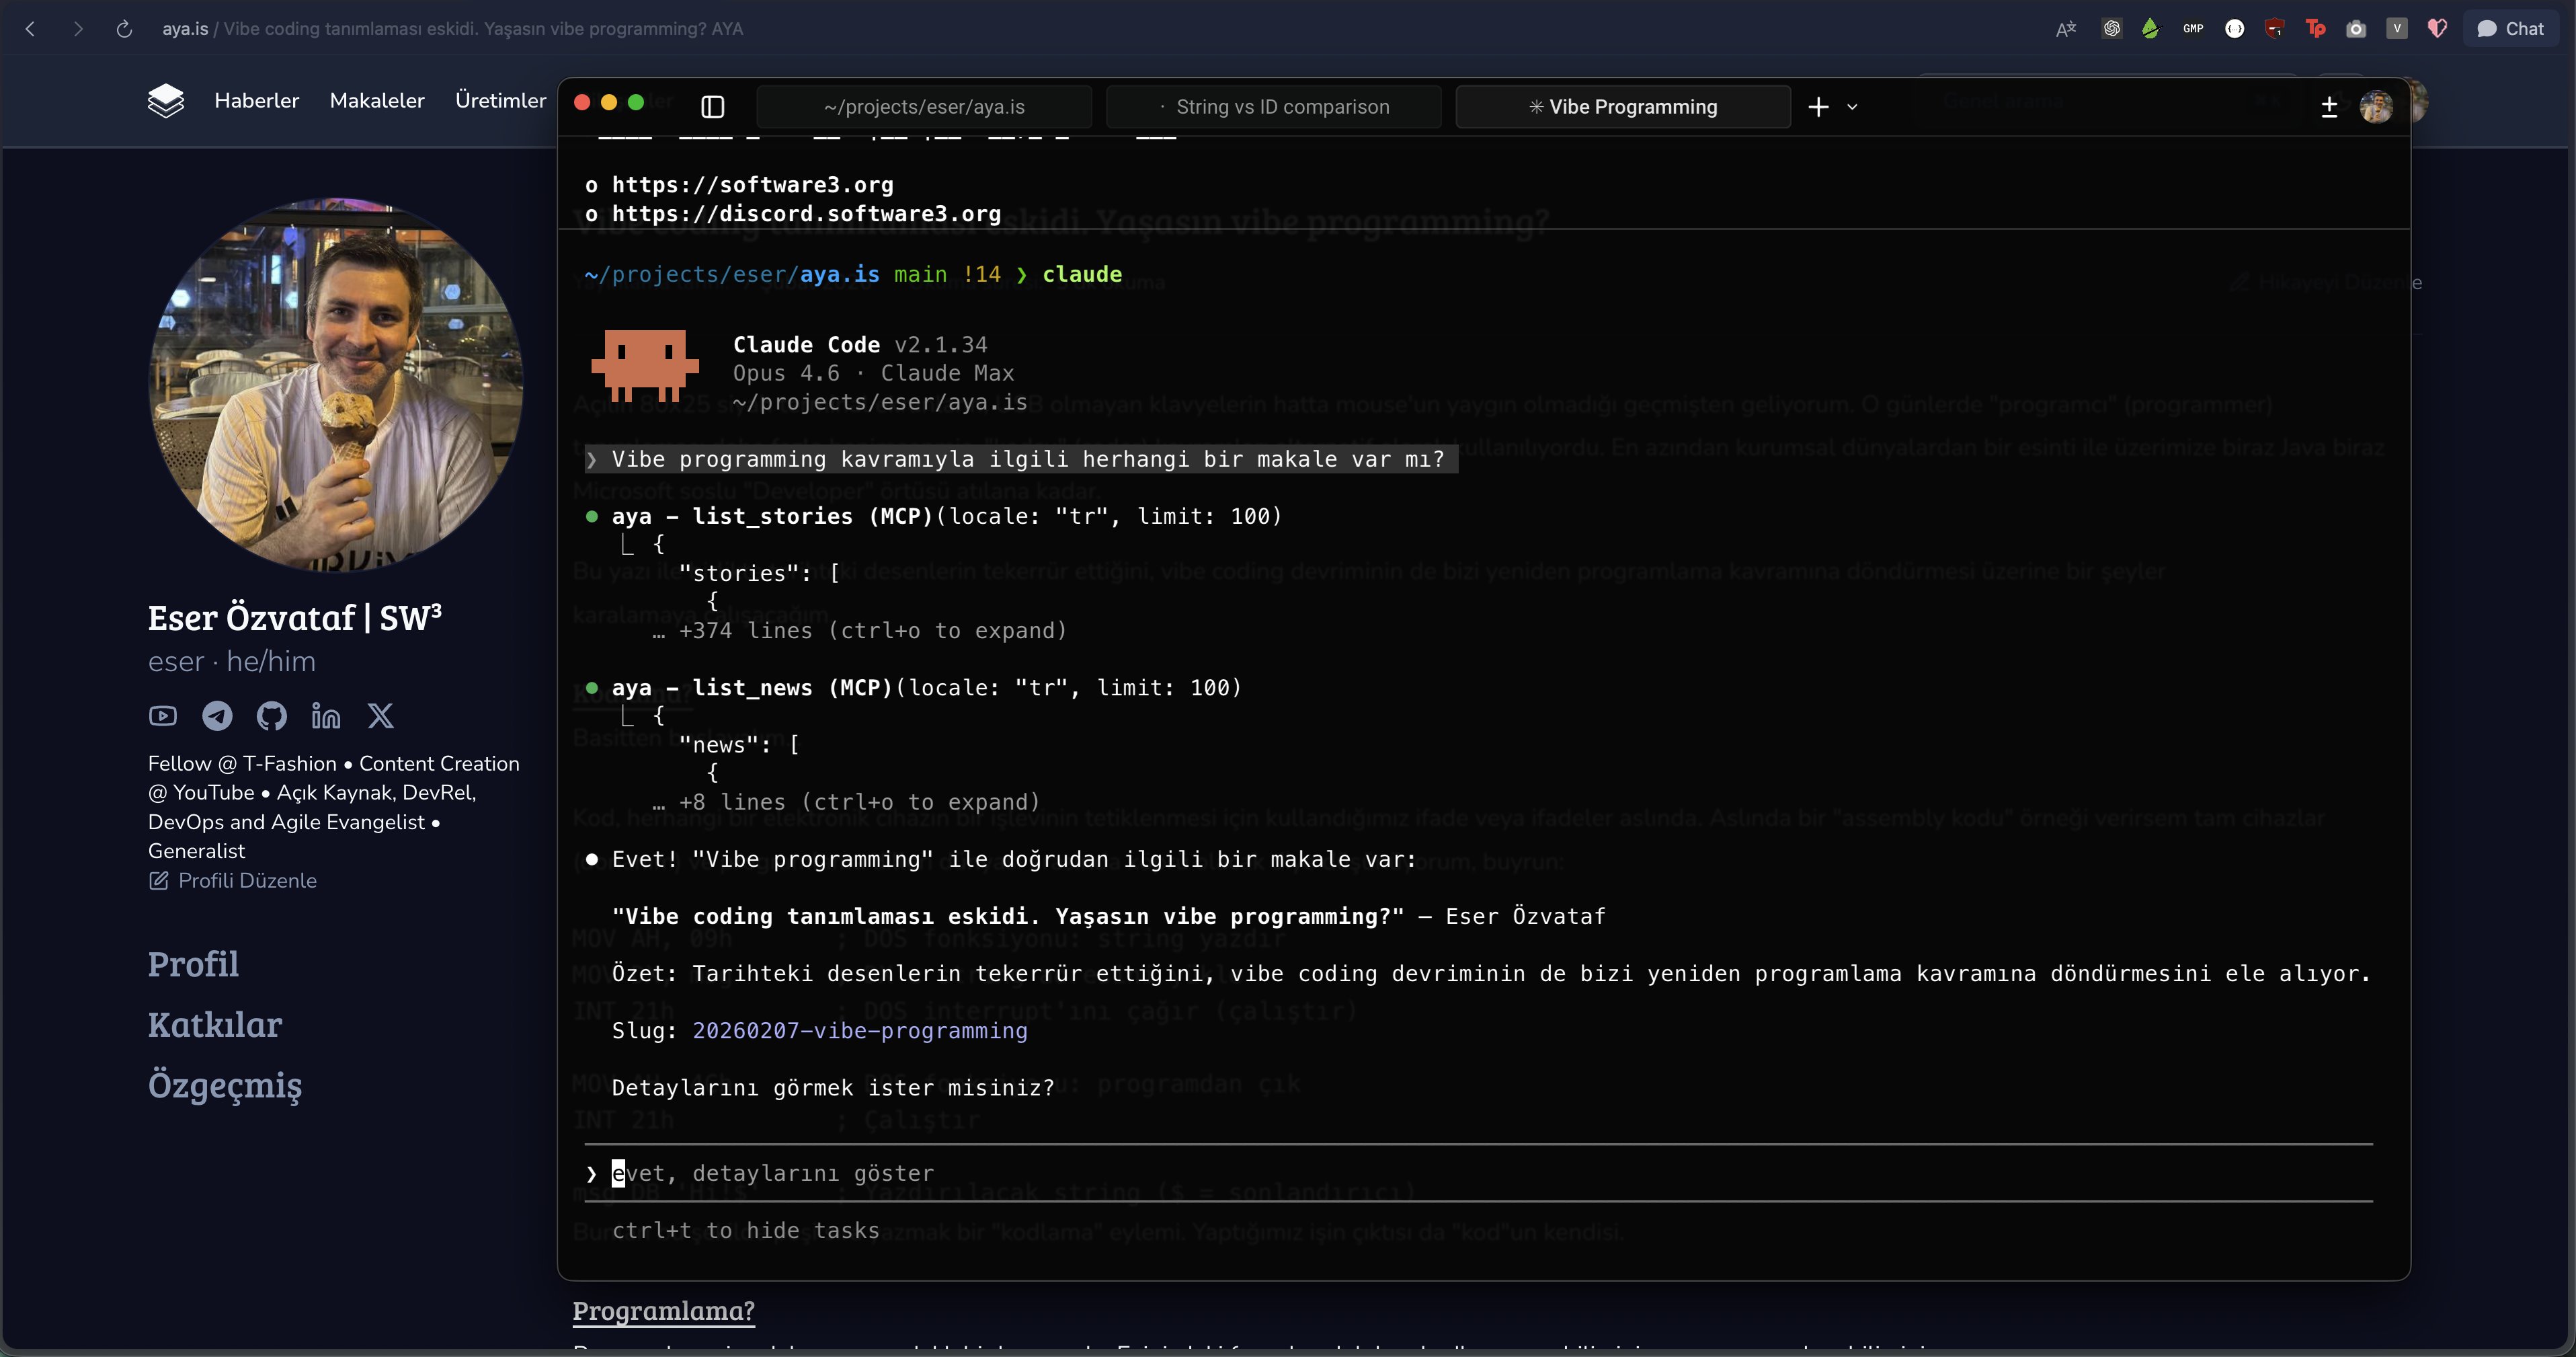Open the Chat button in browser toolbar
The height and width of the screenshot is (1357, 2576).
click(x=2510, y=29)
